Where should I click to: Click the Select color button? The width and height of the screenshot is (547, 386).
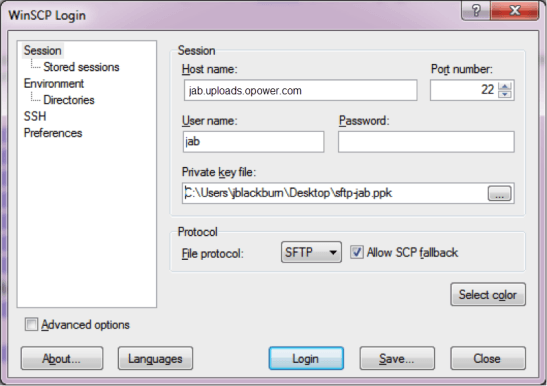488,295
